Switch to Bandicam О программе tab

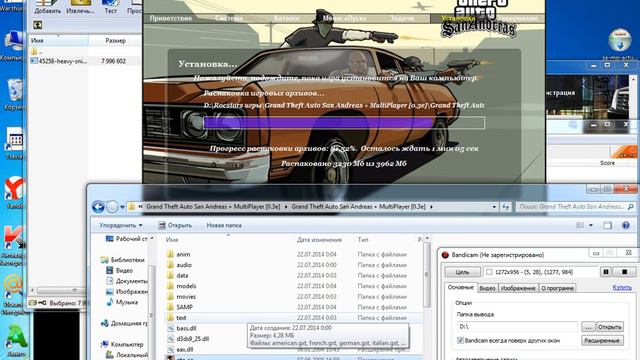[x=557, y=288]
